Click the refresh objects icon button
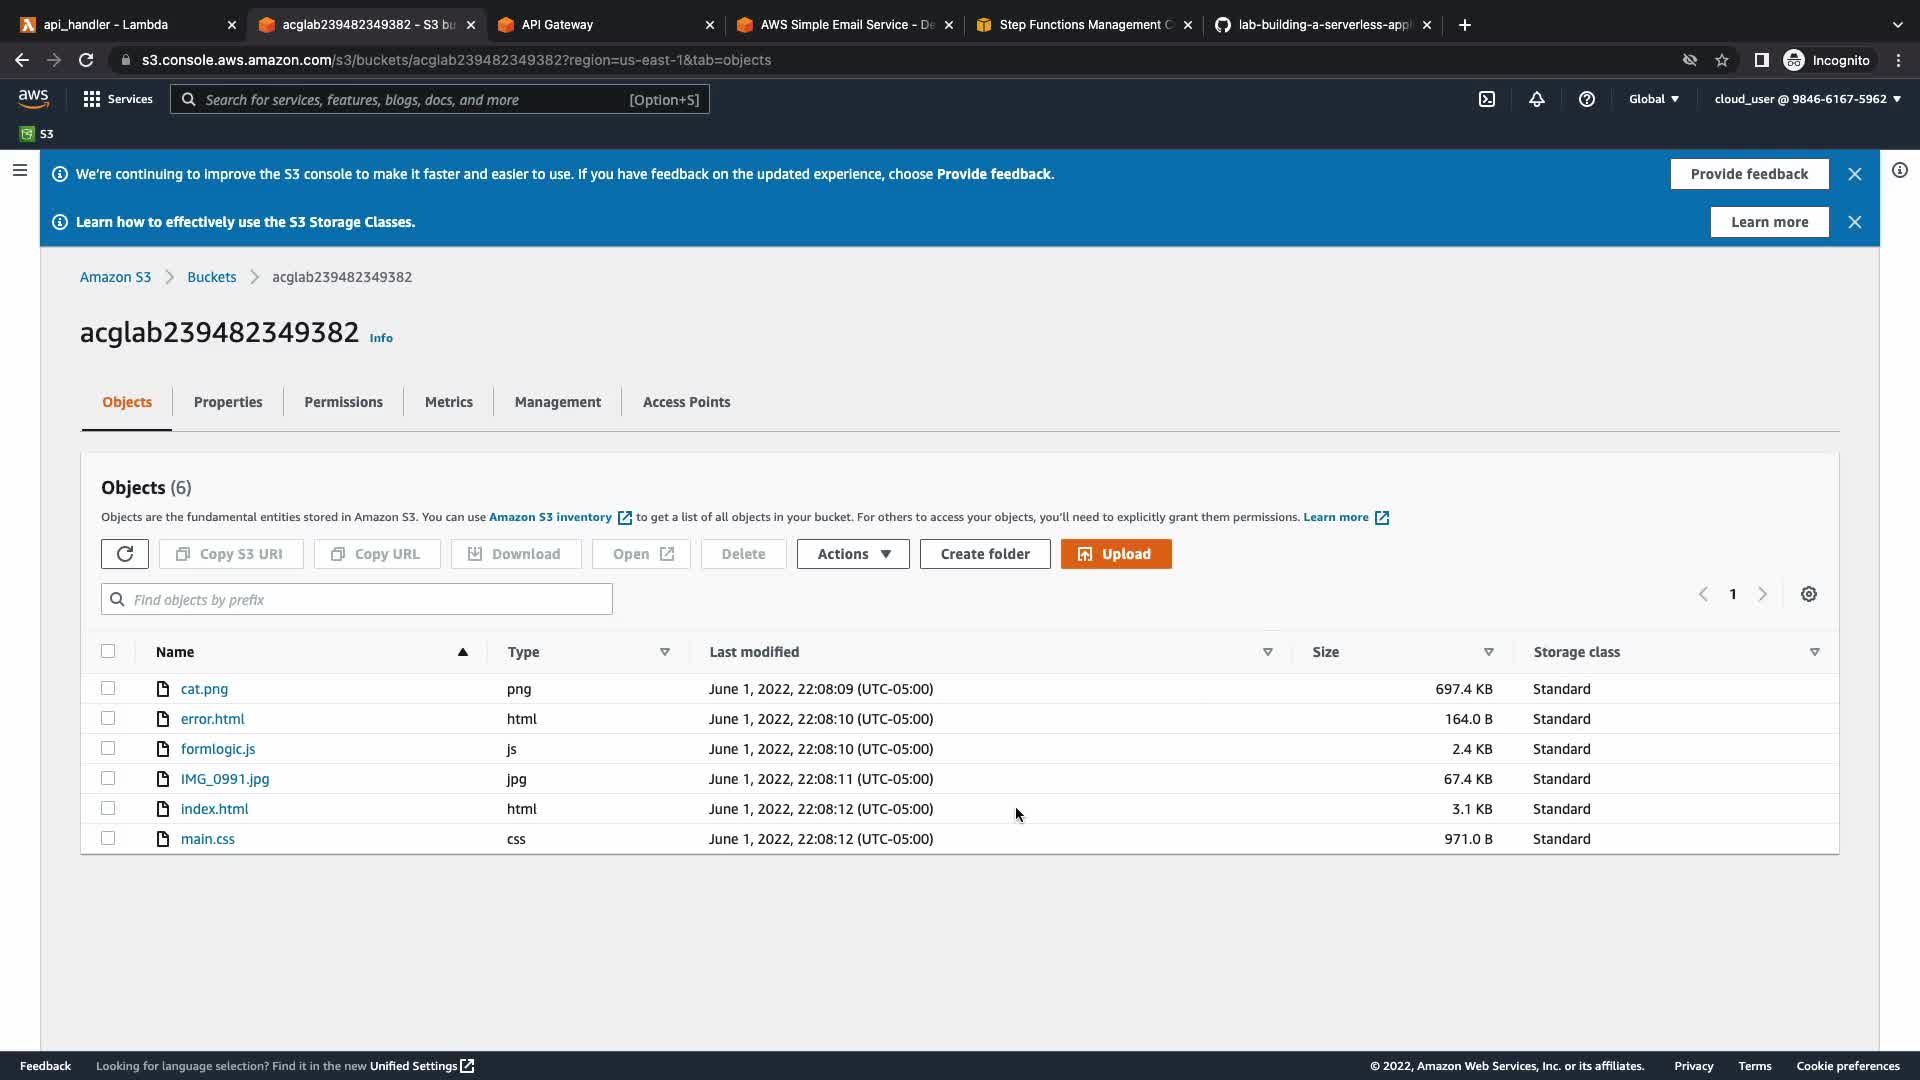Image resolution: width=1920 pixels, height=1080 pixels. pos(125,554)
